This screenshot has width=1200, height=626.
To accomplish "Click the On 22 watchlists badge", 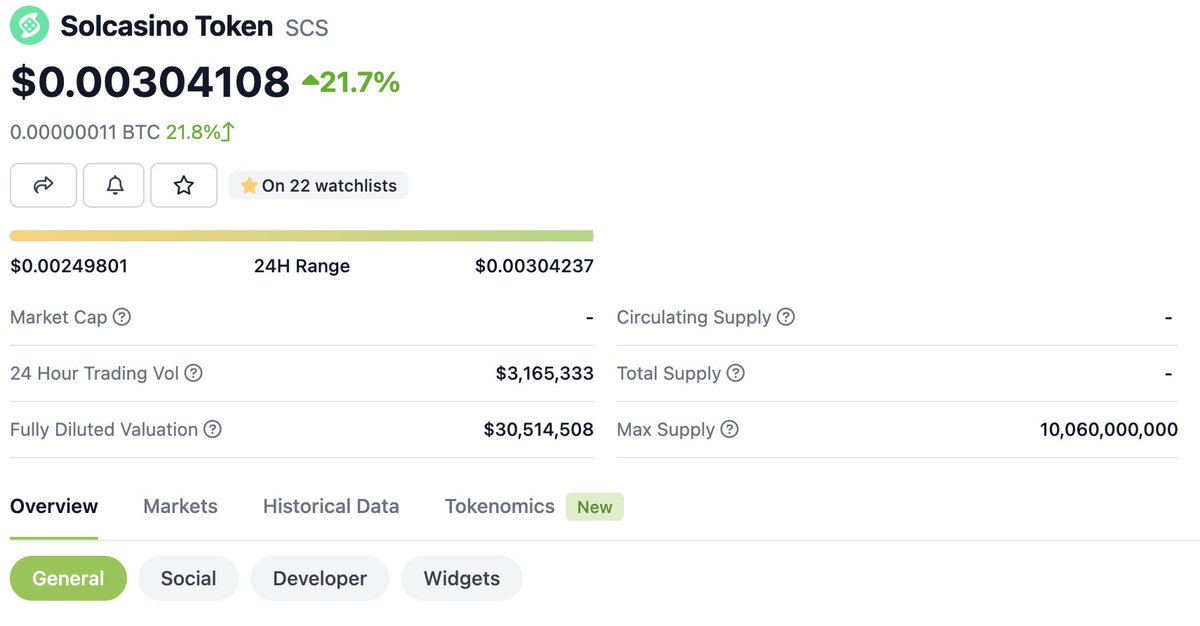I will pyautogui.click(x=319, y=185).
